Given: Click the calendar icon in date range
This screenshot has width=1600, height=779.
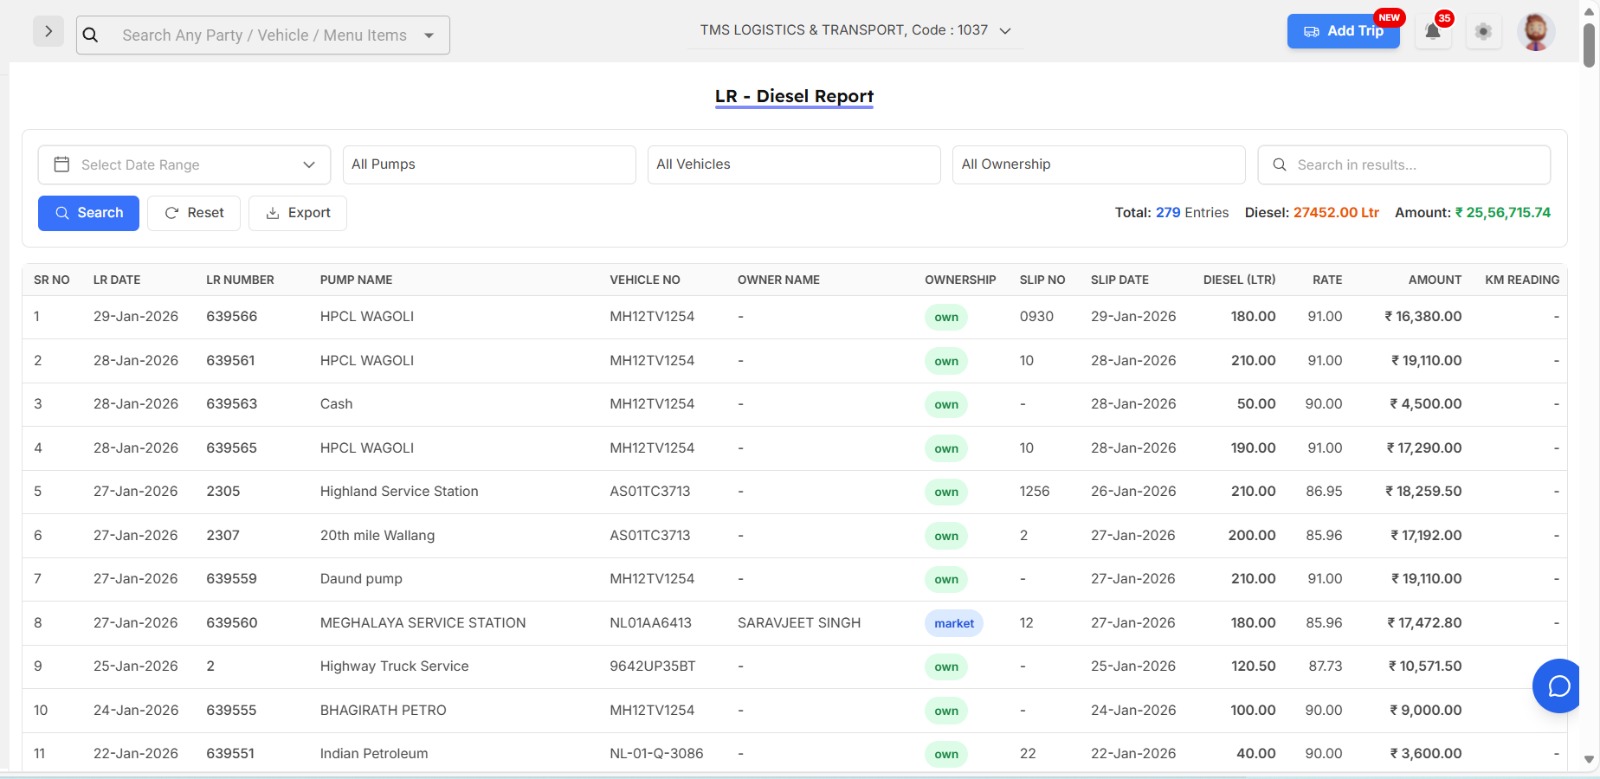Looking at the screenshot, I should 62,165.
